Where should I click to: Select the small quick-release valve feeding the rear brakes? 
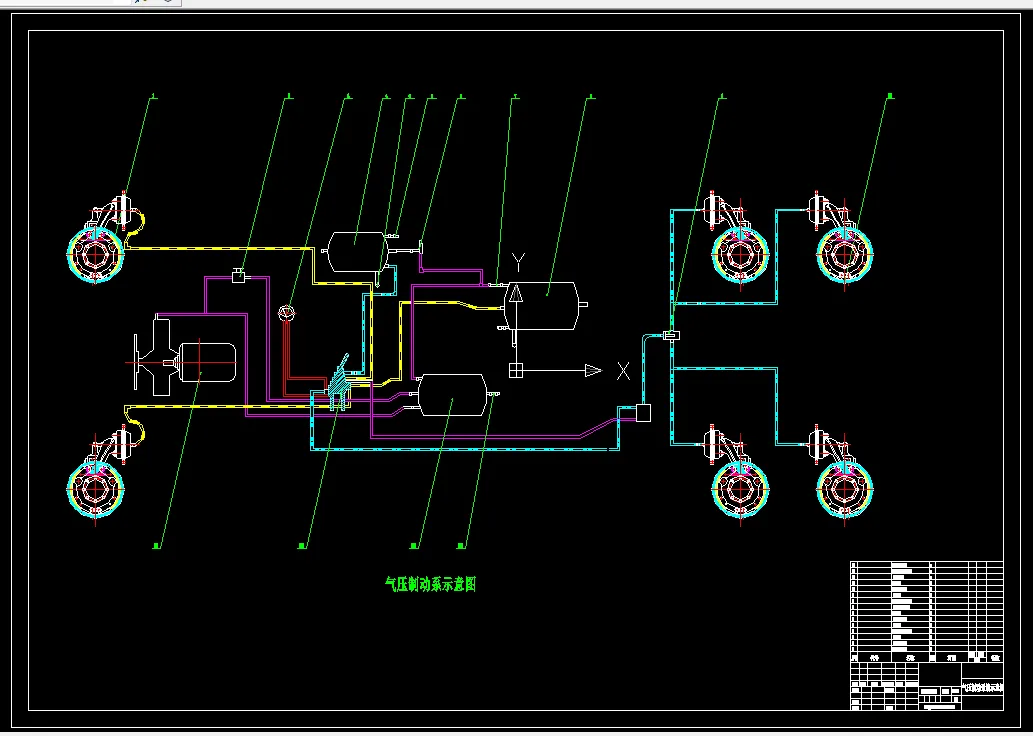point(671,336)
